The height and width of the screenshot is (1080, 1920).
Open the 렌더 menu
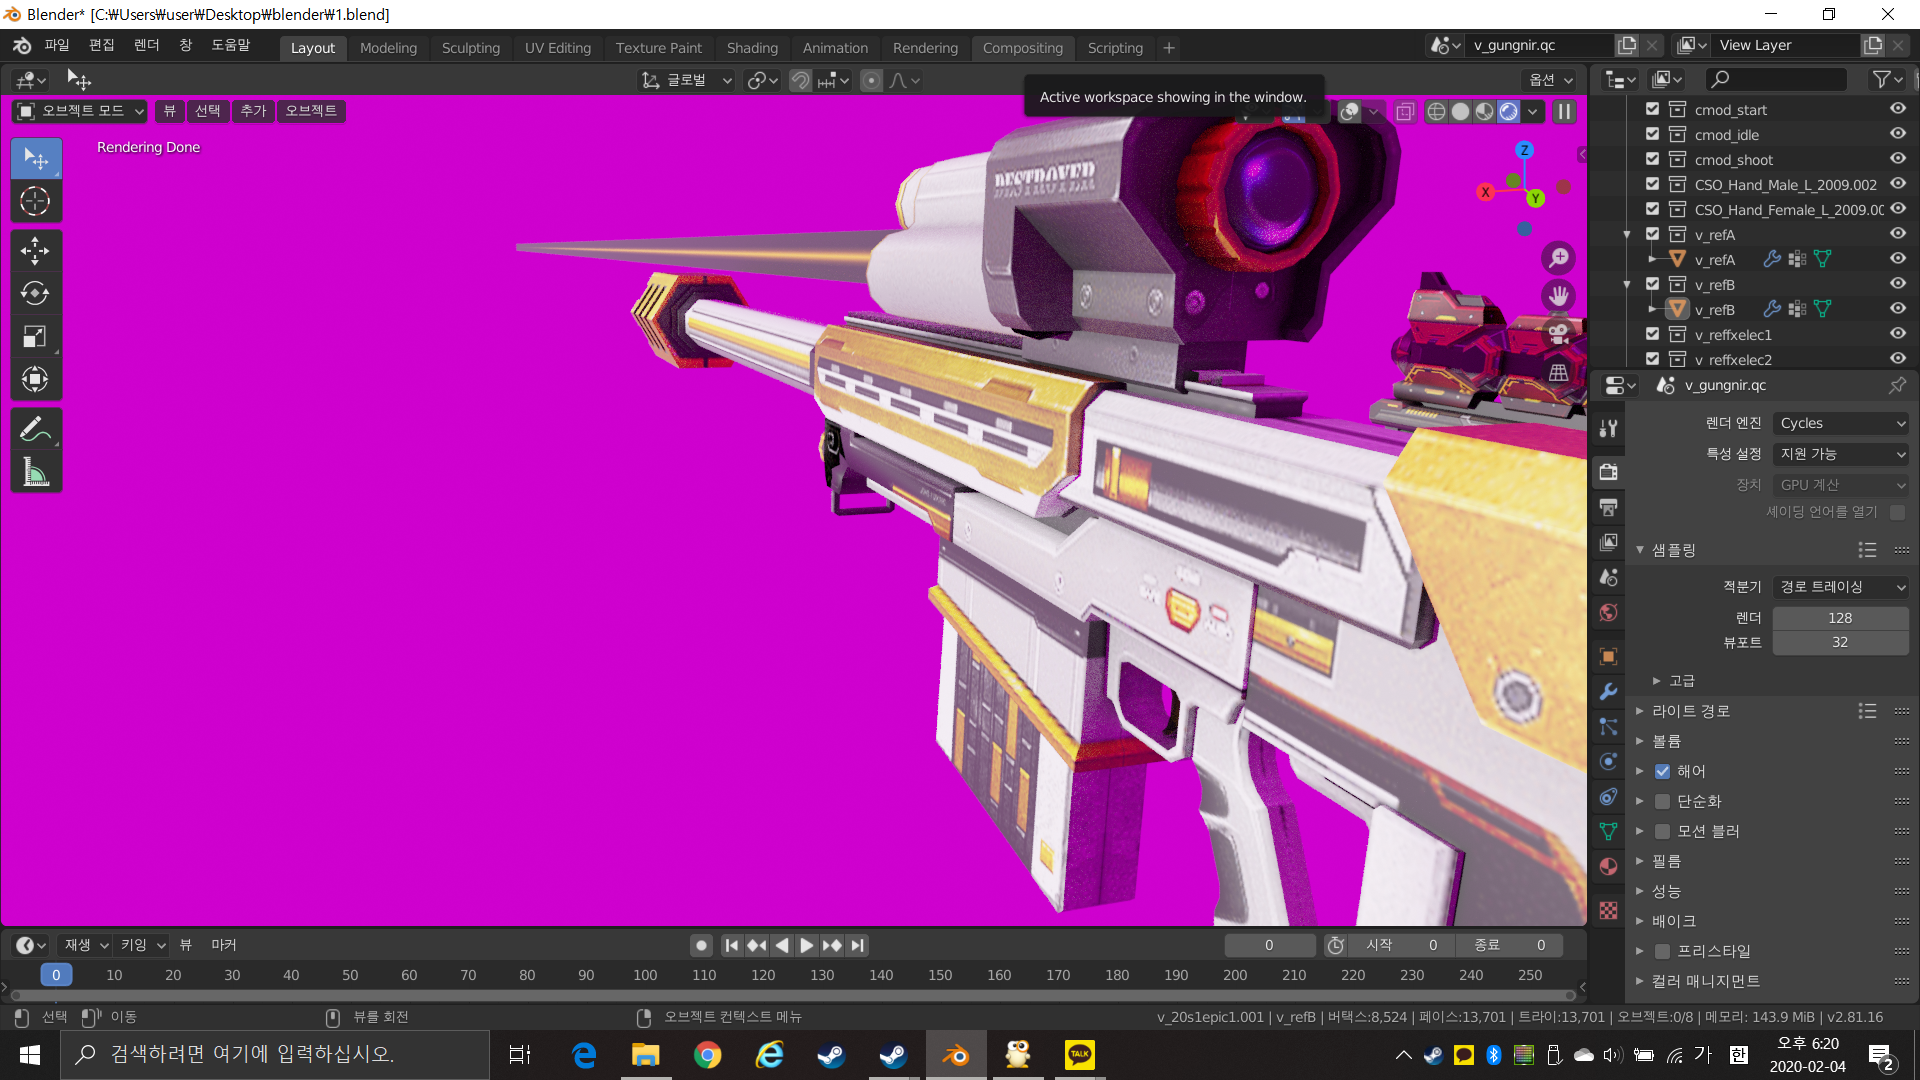tap(147, 45)
